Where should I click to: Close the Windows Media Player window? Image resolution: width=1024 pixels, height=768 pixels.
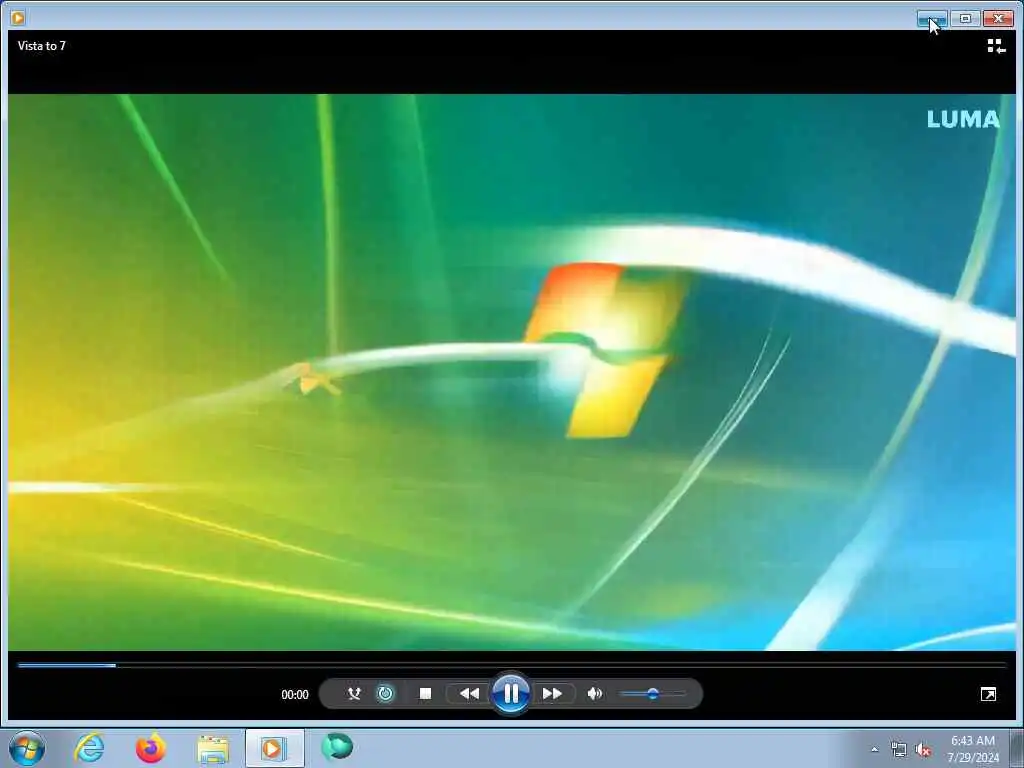tap(999, 19)
